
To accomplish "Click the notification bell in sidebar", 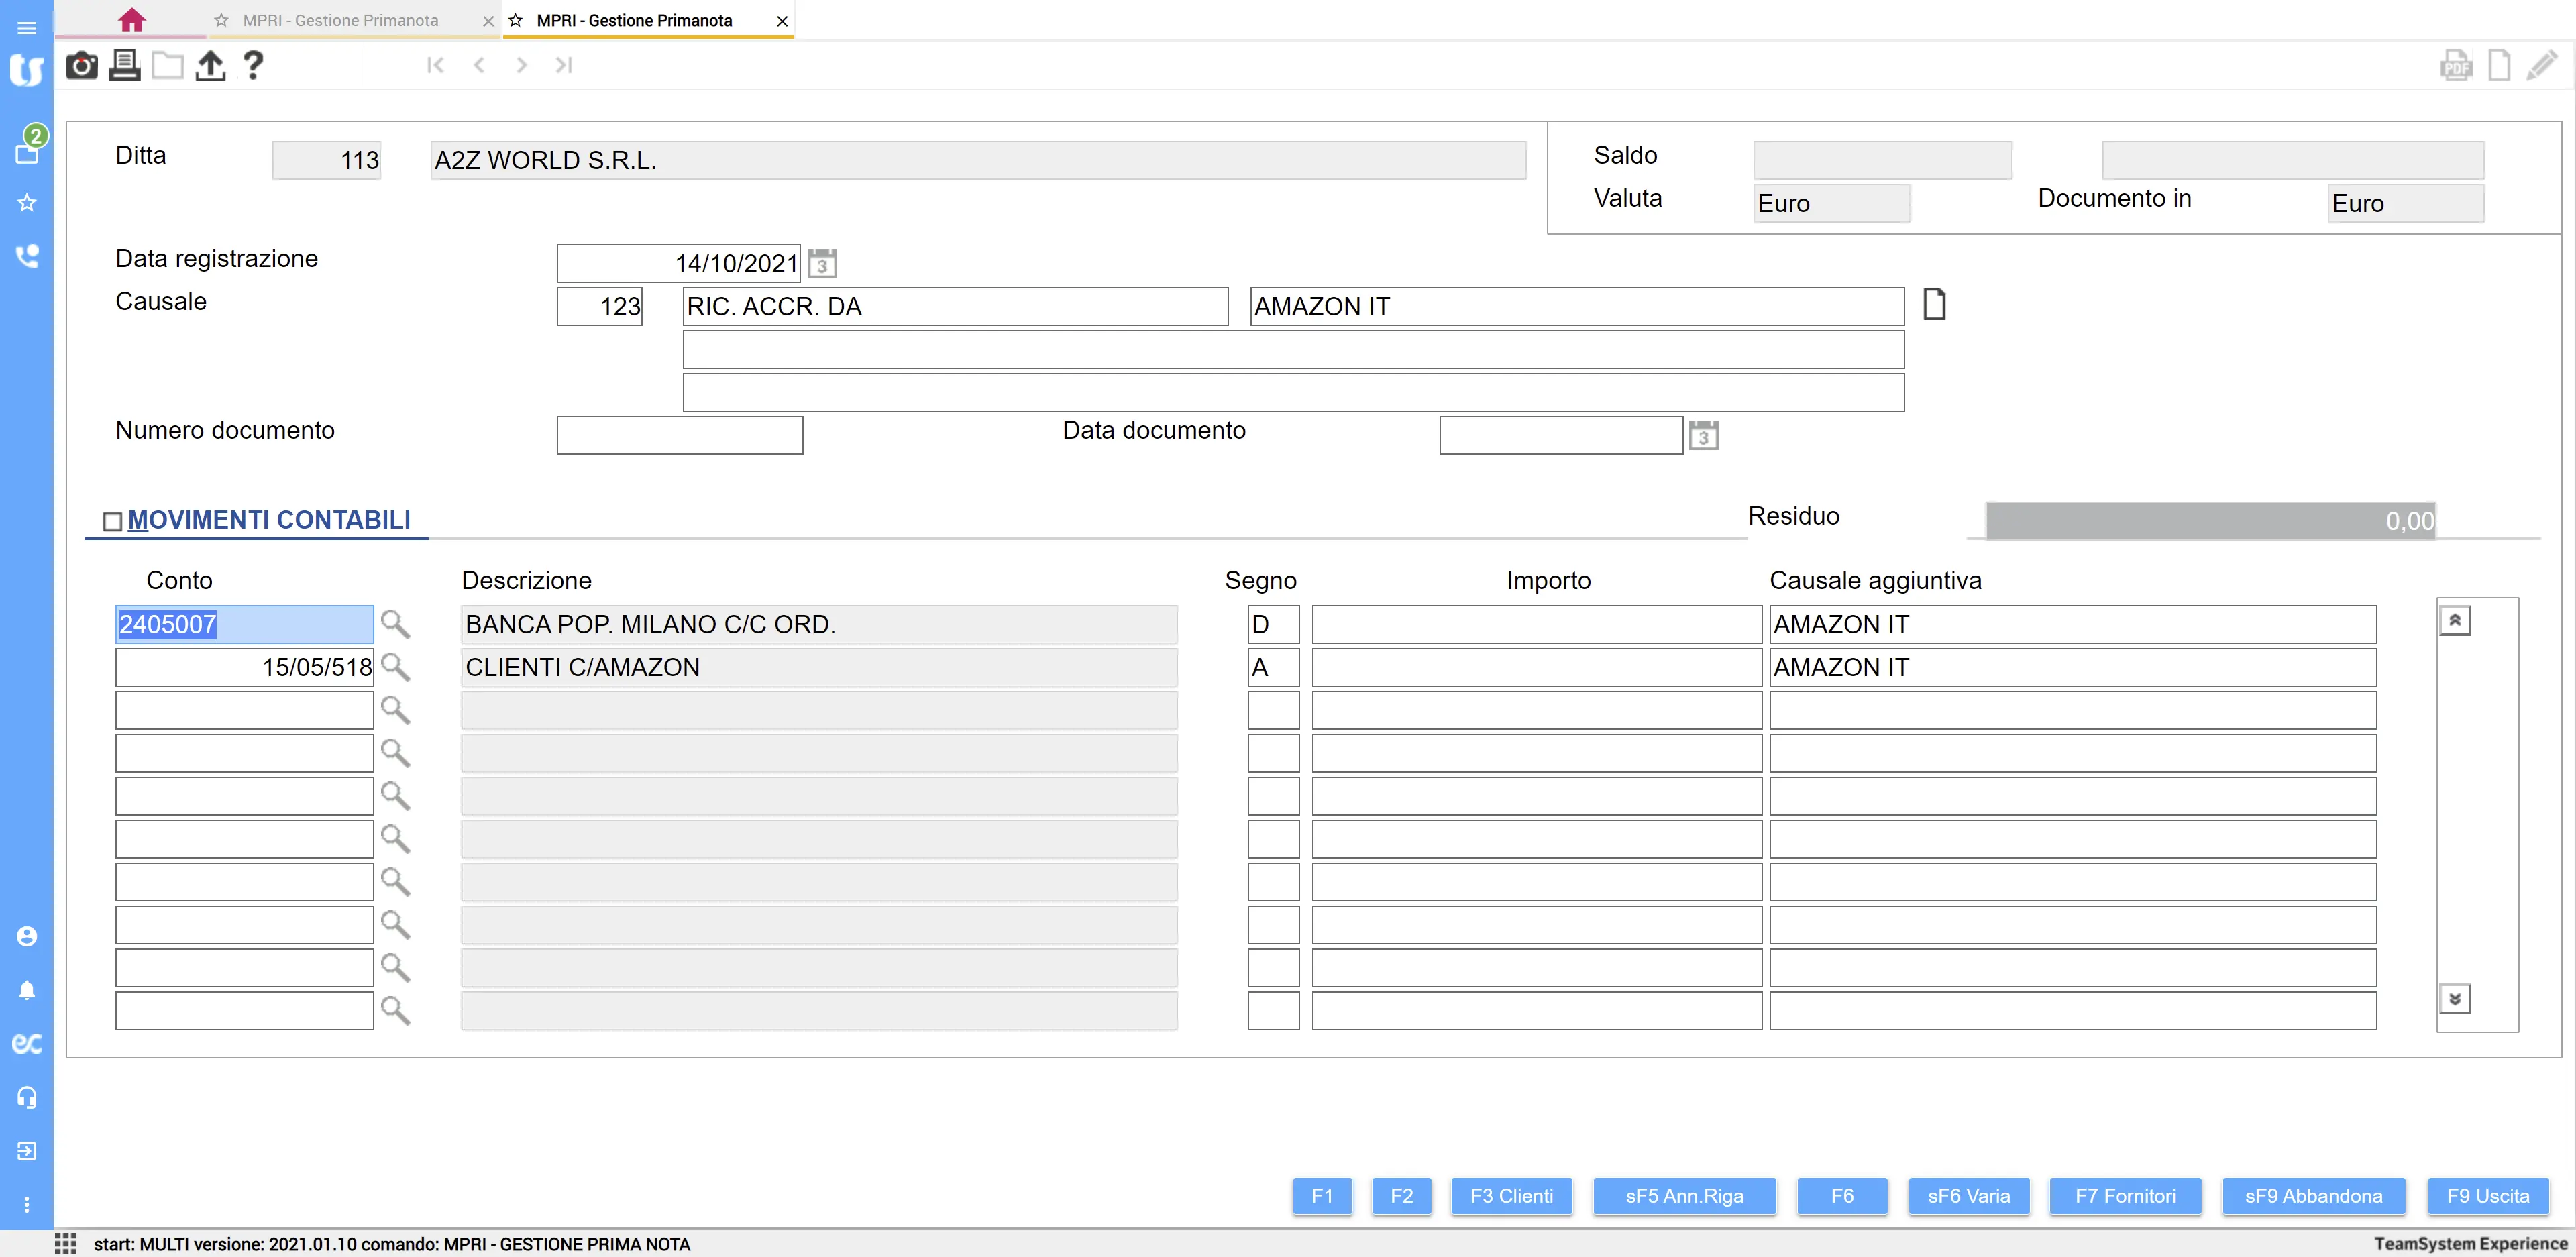I will click(x=27, y=990).
